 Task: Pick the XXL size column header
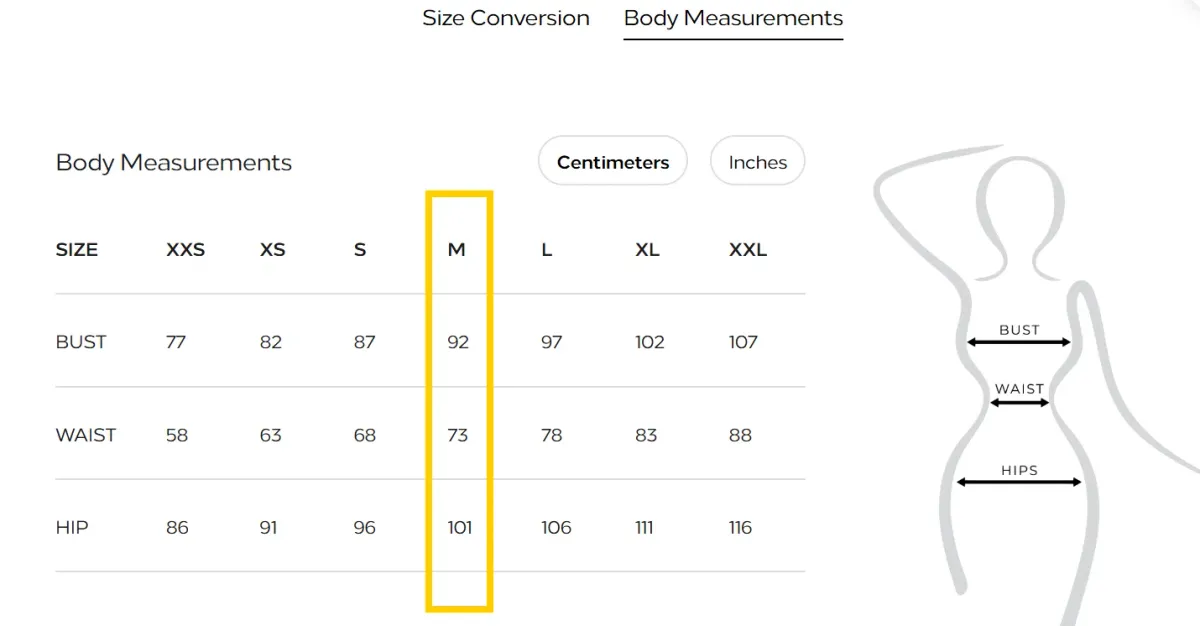748,250
